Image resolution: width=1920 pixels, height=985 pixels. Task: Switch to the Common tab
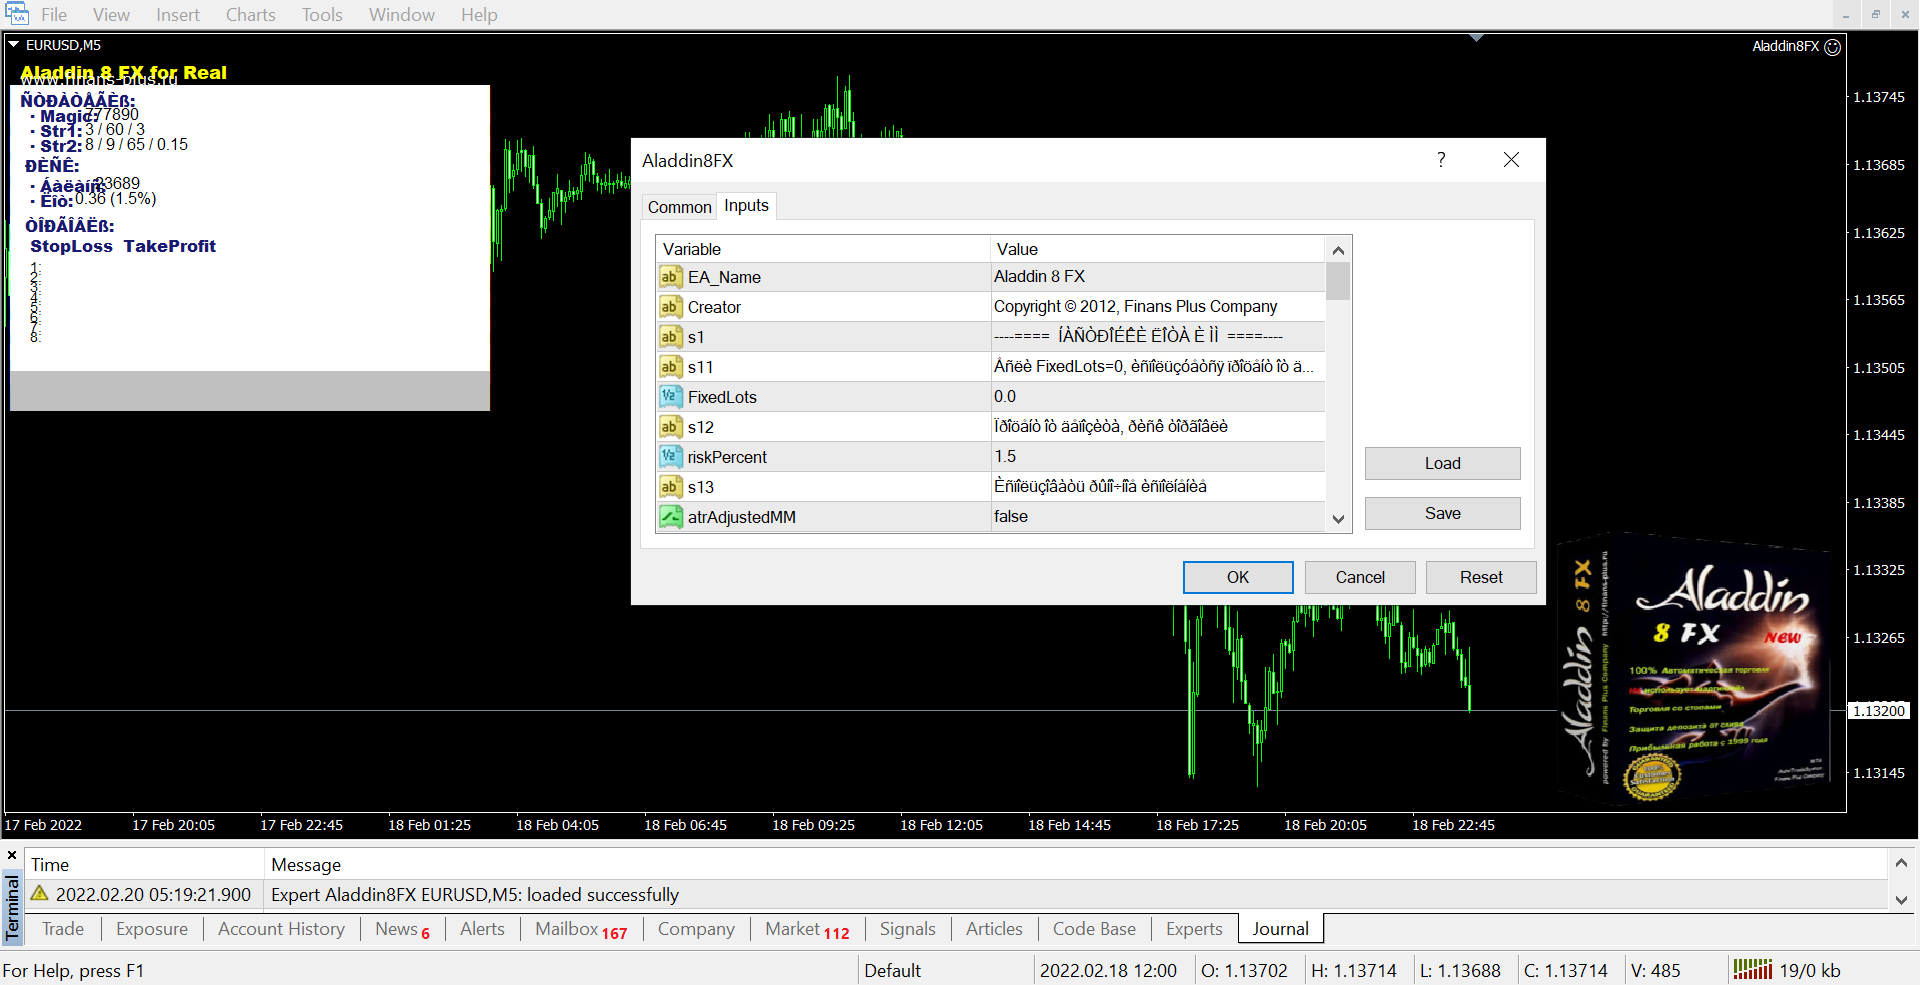679,207
